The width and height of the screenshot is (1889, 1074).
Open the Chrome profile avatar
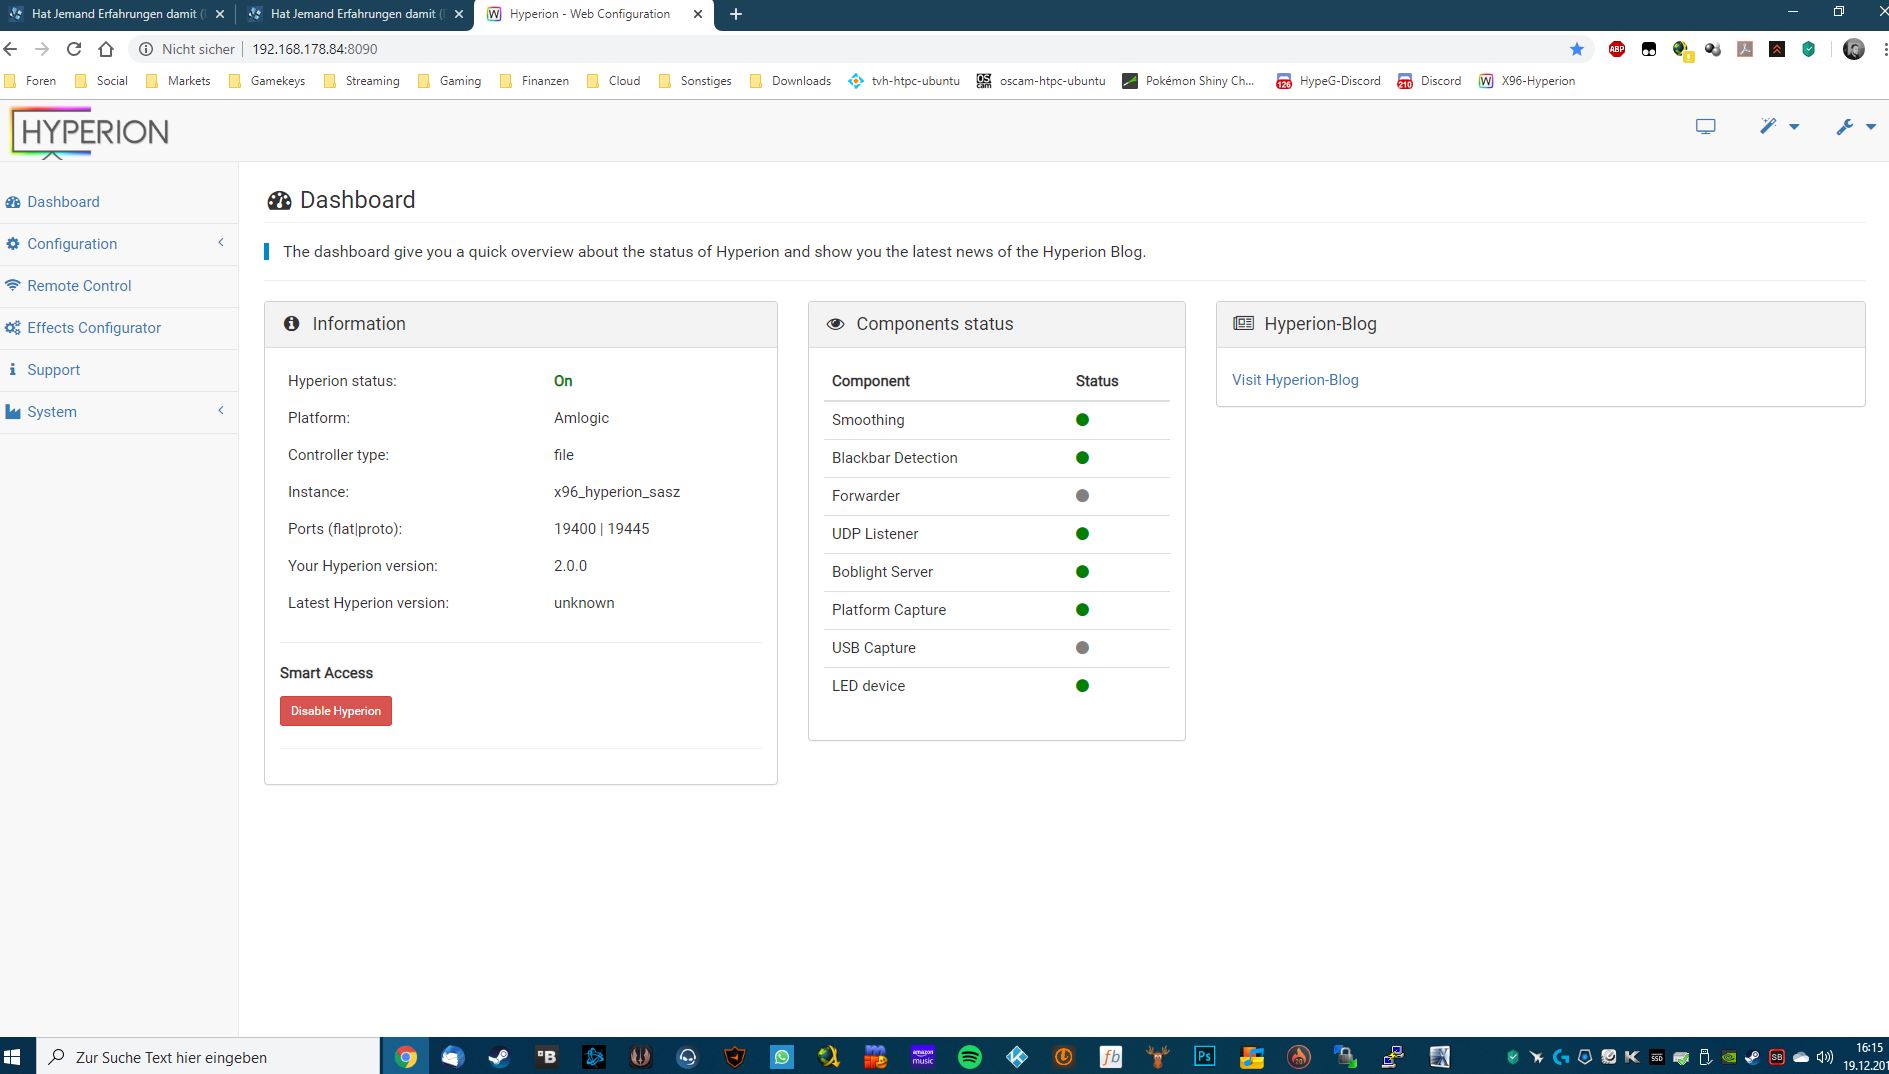(x=1853, y=49)
